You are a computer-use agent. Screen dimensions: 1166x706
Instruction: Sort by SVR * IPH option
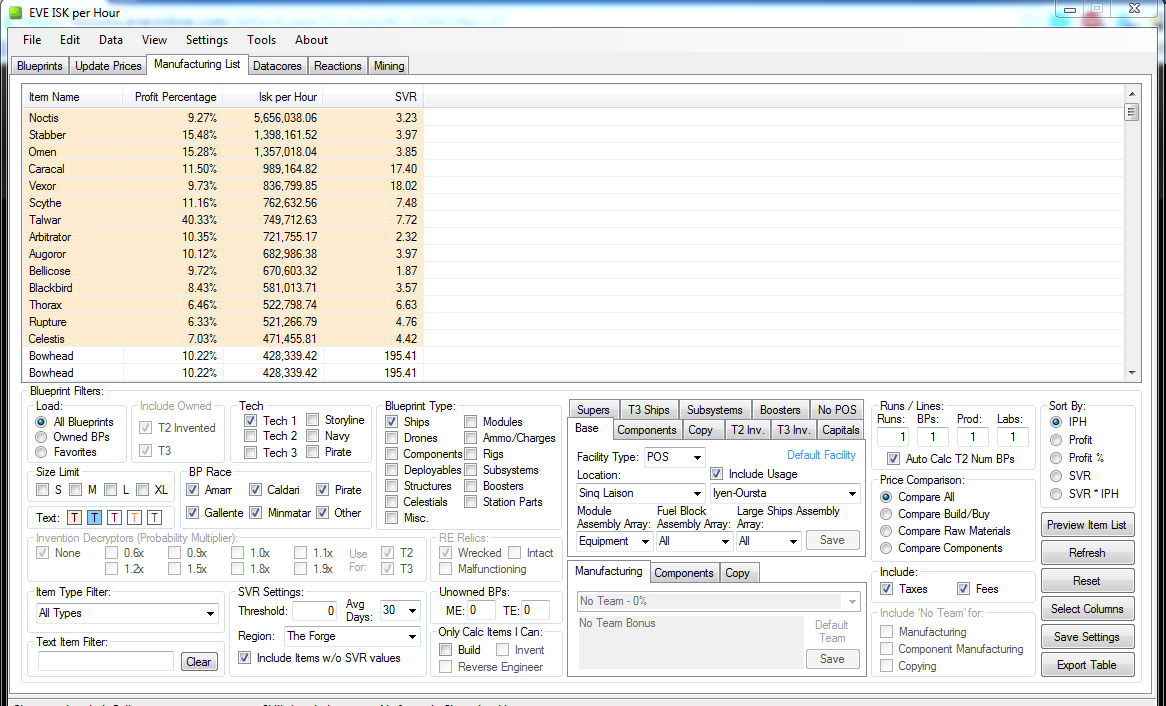point(1056,493)
